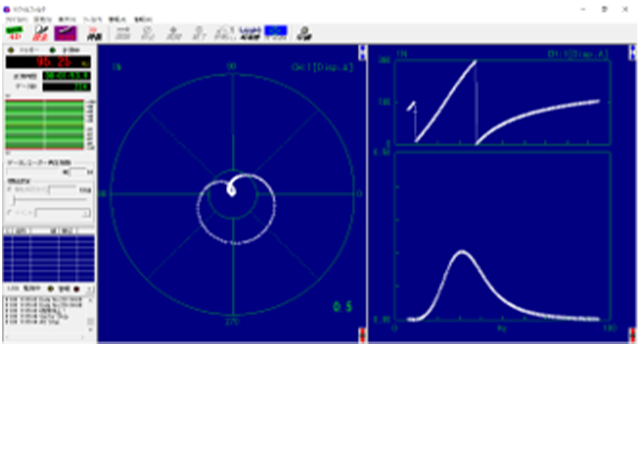Click the Ch:1[Disp.A] label on polar plot
The image size is (640, 460).
pyautogui.click(x=322, y=67)
